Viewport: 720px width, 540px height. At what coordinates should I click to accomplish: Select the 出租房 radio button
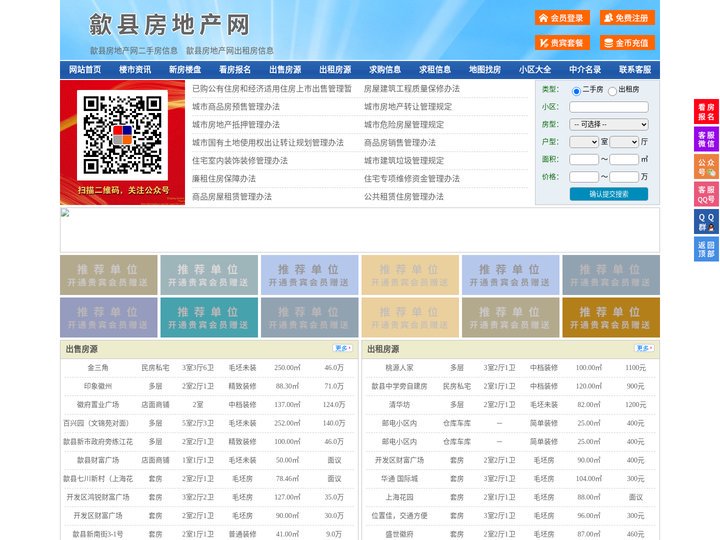pyautogui.click(x=612, y=91)
